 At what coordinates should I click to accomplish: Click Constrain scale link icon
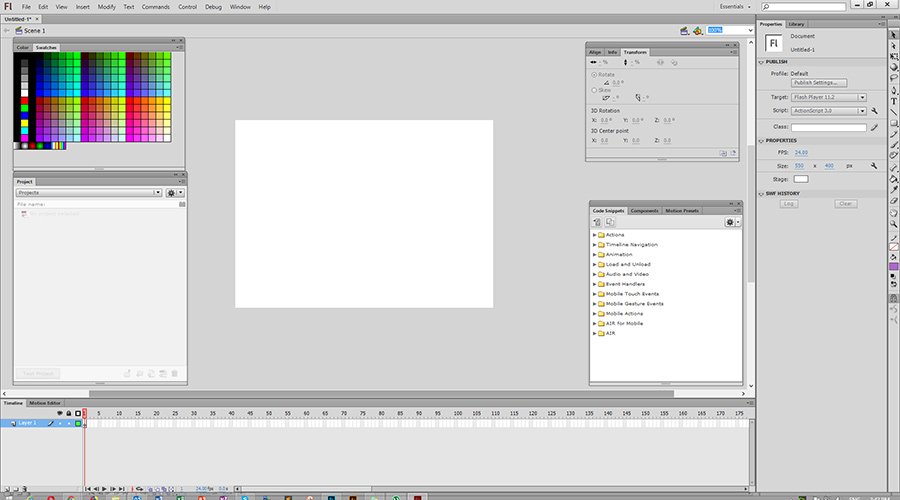[660, 63]
